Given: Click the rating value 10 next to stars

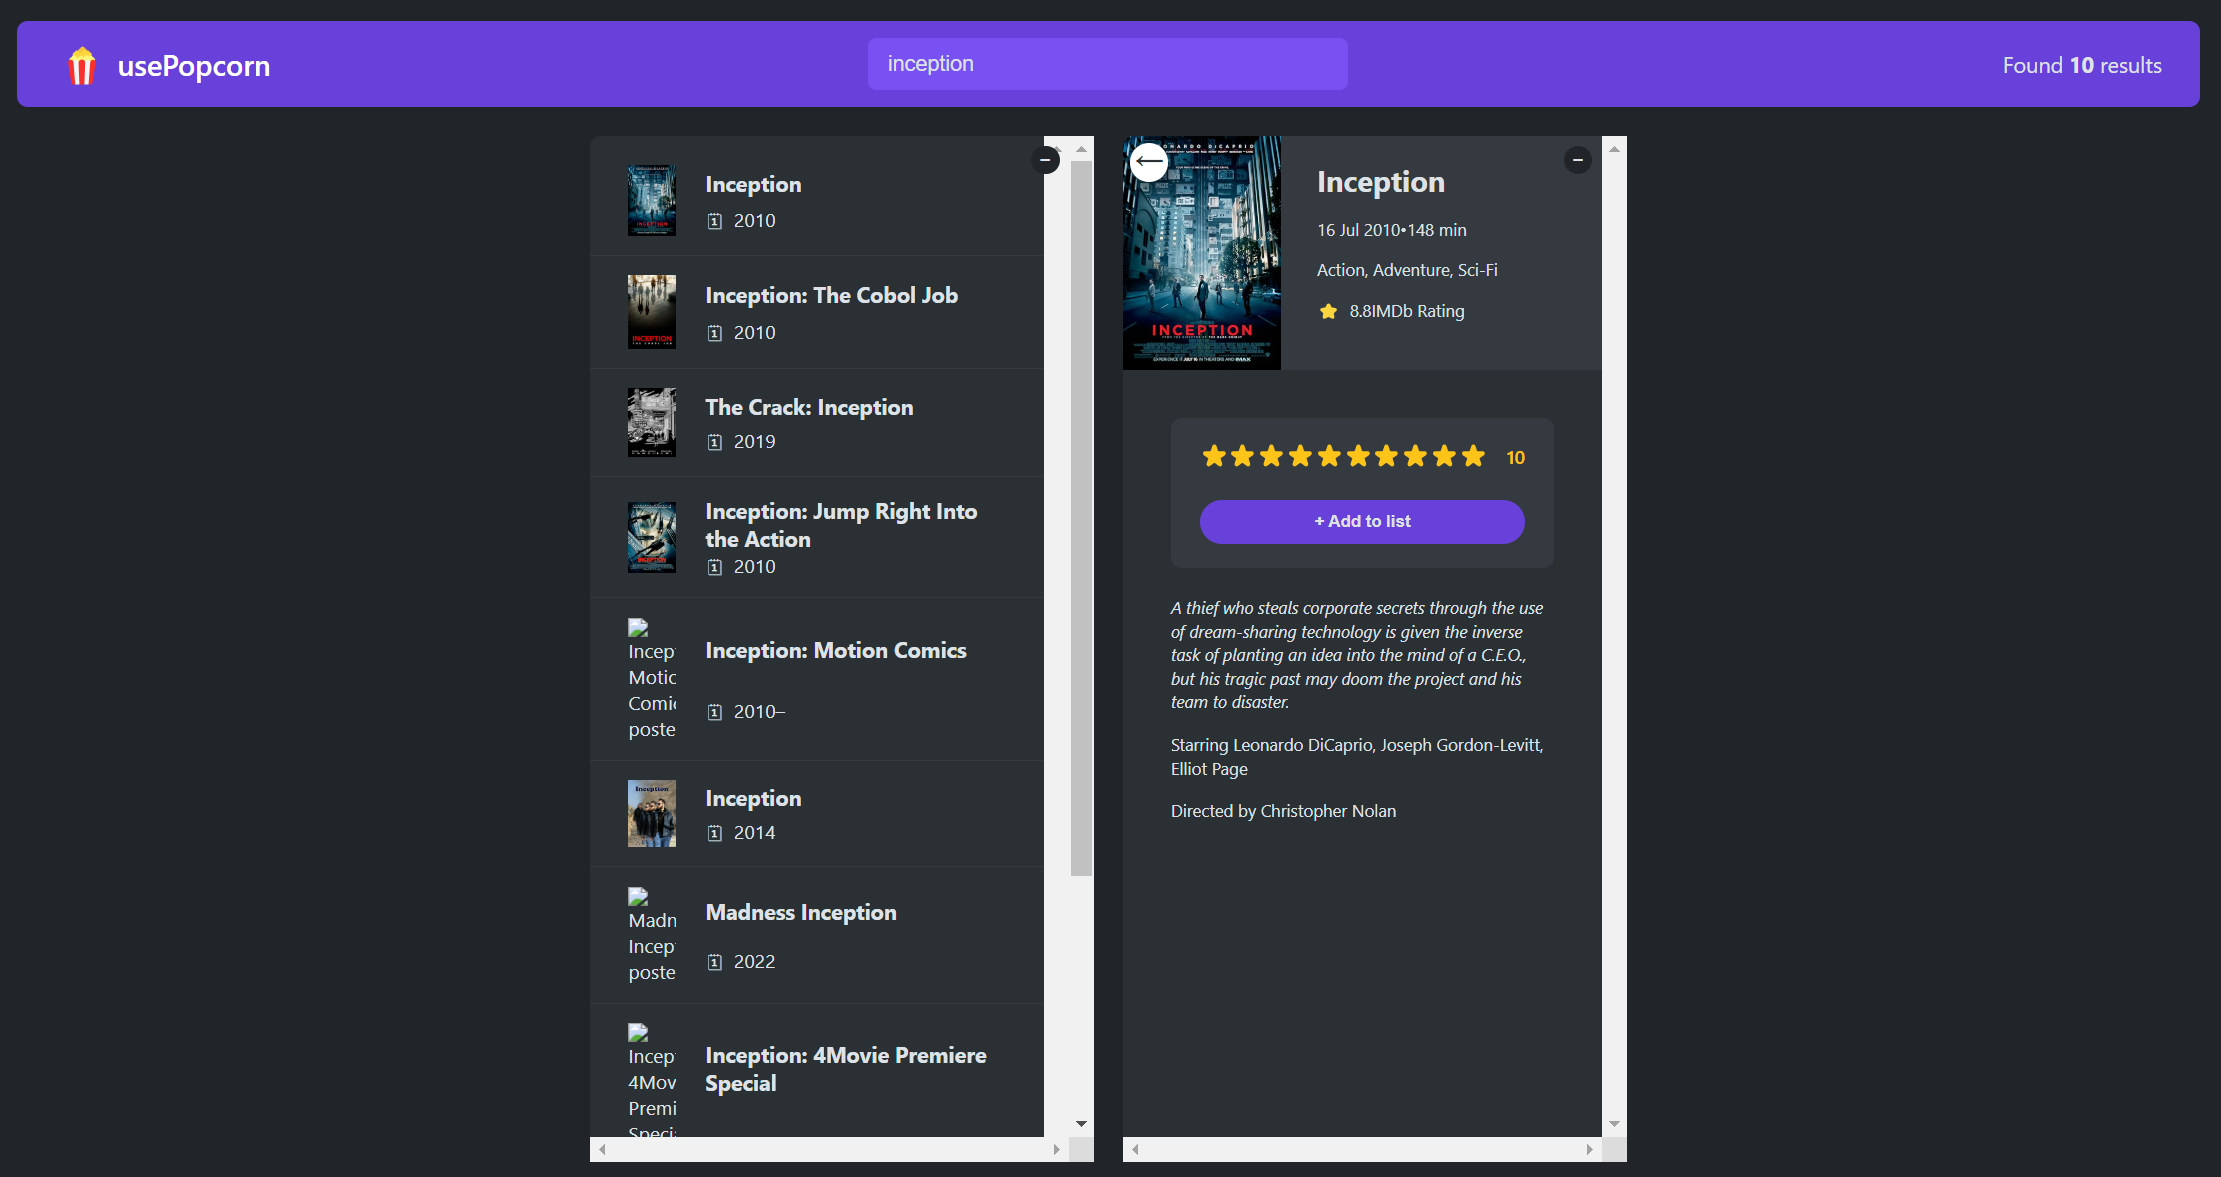Looking at the screenshot, I should 1515,458.
